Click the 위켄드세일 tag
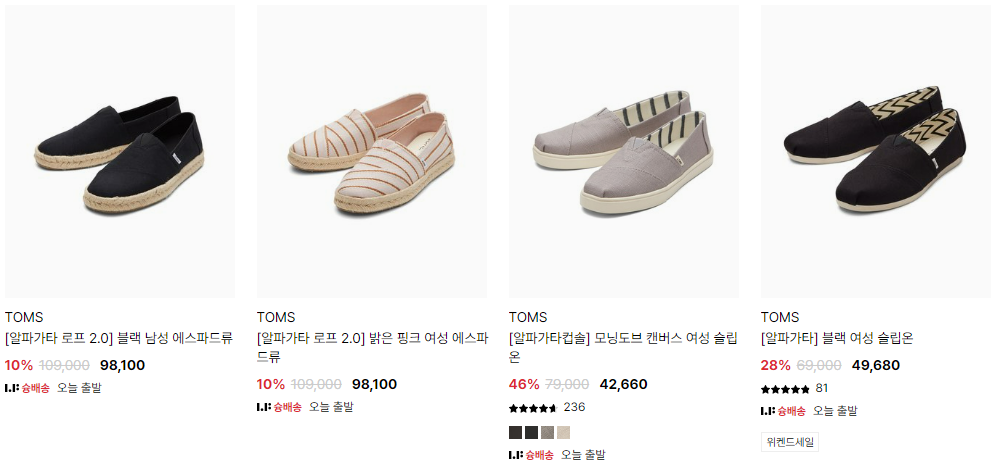The image size is (995, 471). [x=789, y=441]
